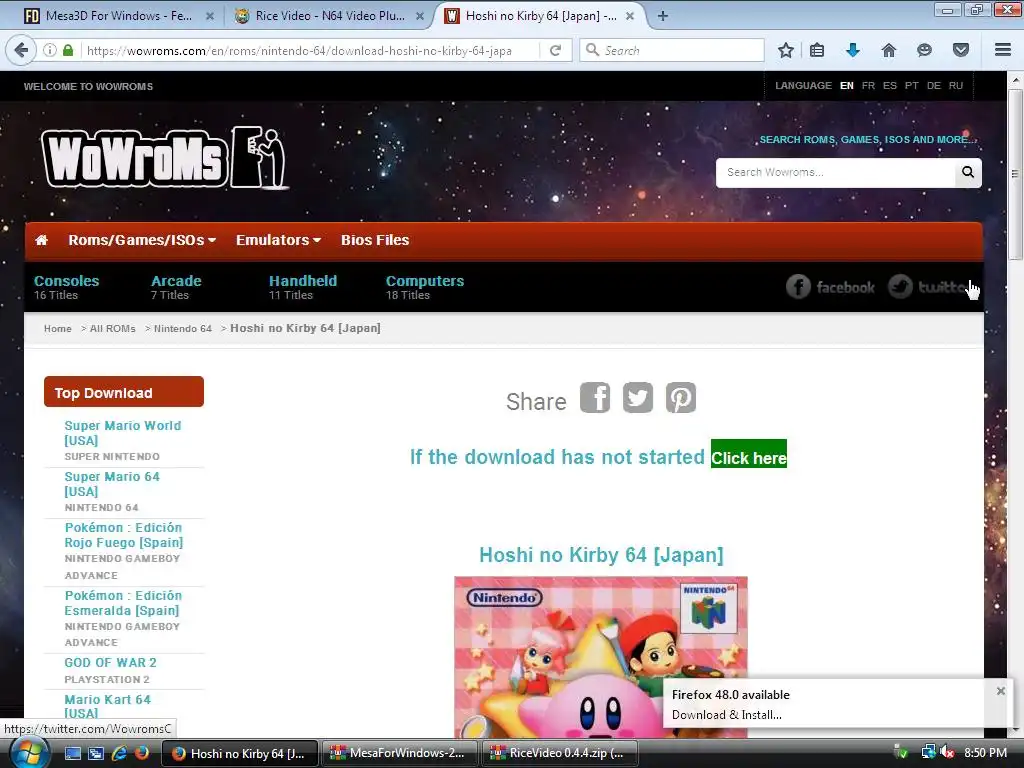Close the Firefox 48.0 available notification
Image resolution: width=1024 pixels, height=768 pixels.
point(1000,691)
